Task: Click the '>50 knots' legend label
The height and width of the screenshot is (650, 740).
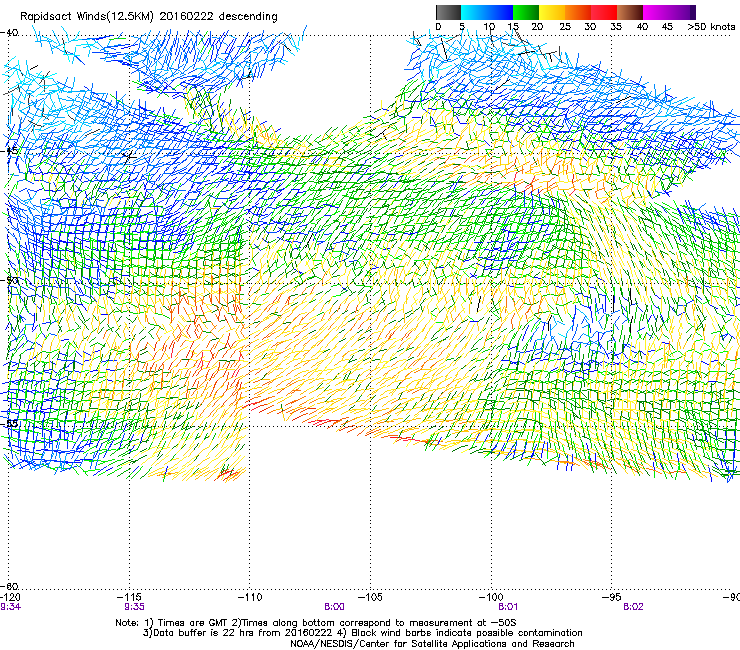Action: 711,27
